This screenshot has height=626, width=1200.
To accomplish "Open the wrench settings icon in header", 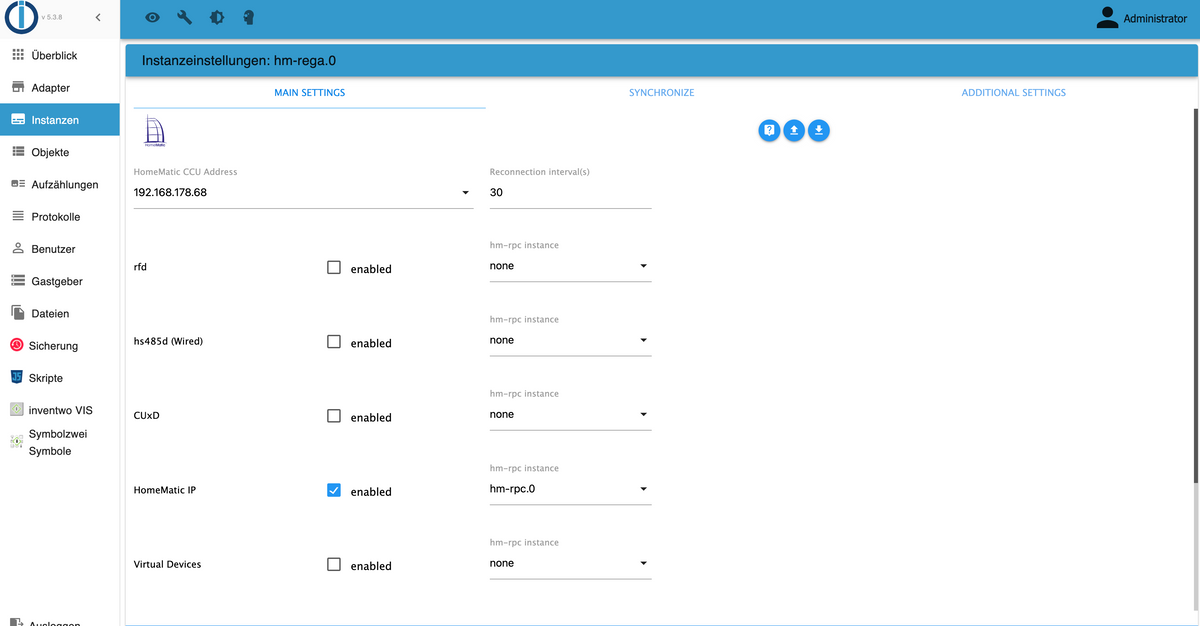I will coord(184,18).
